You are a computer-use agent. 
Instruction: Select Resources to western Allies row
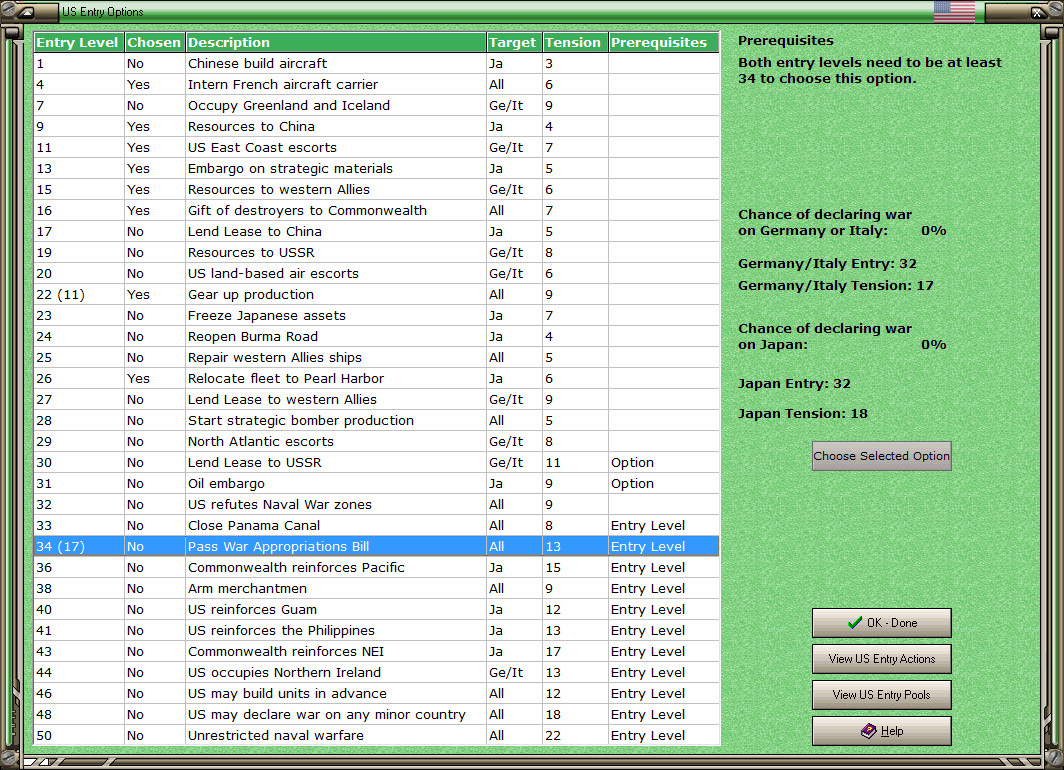pyautogui.click(x=377, y=189)
